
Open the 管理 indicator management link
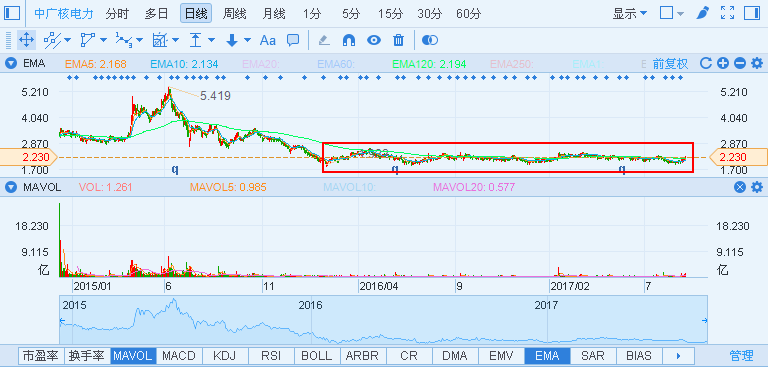coord(741,356)
